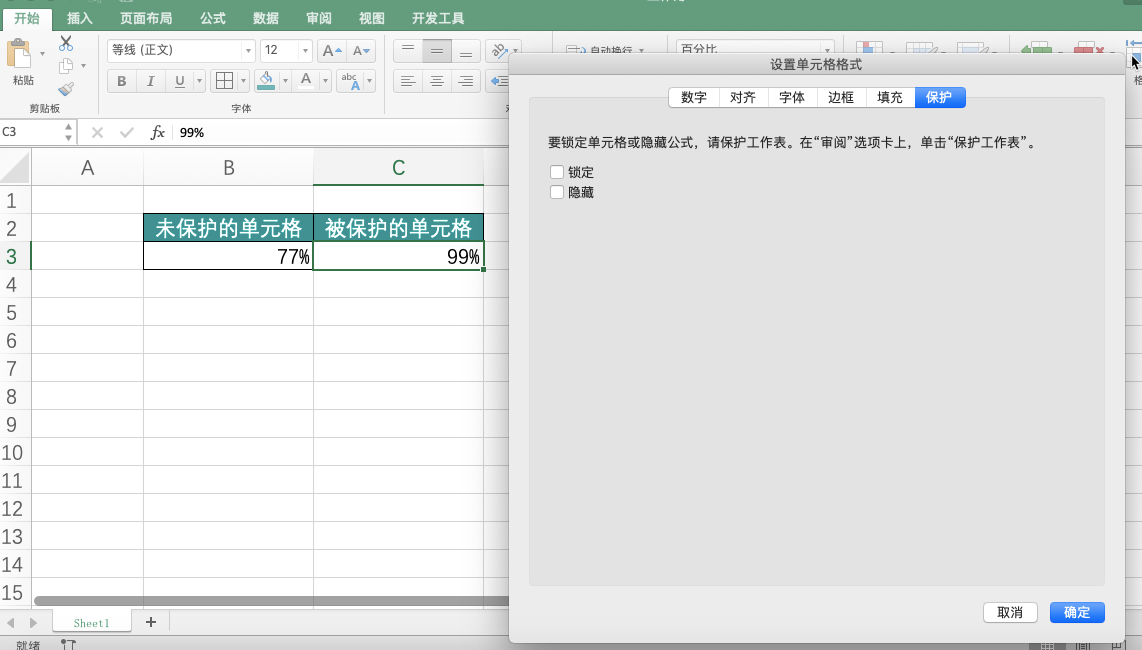Apply font color A icon

(307, 81)
